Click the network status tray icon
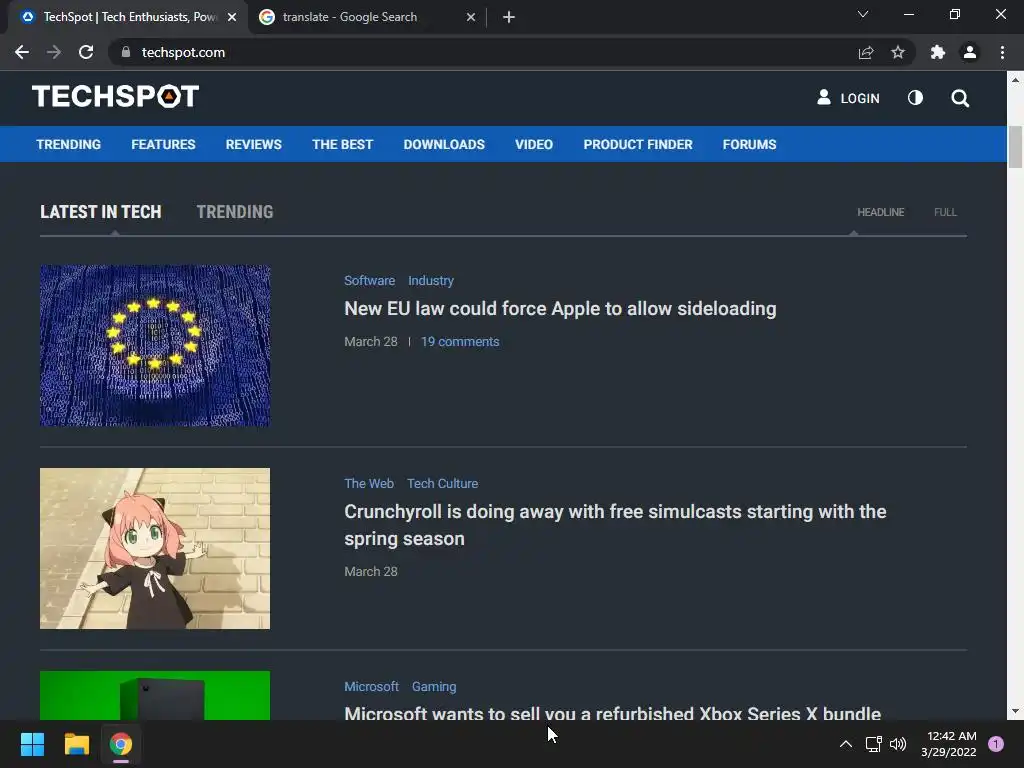This screenshot has height=768, width=1024. pyautogui.click(x=873, y=744)
